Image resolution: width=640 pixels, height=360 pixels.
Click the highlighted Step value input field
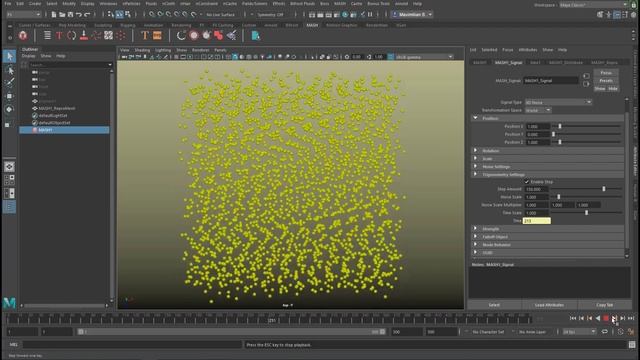537,221
